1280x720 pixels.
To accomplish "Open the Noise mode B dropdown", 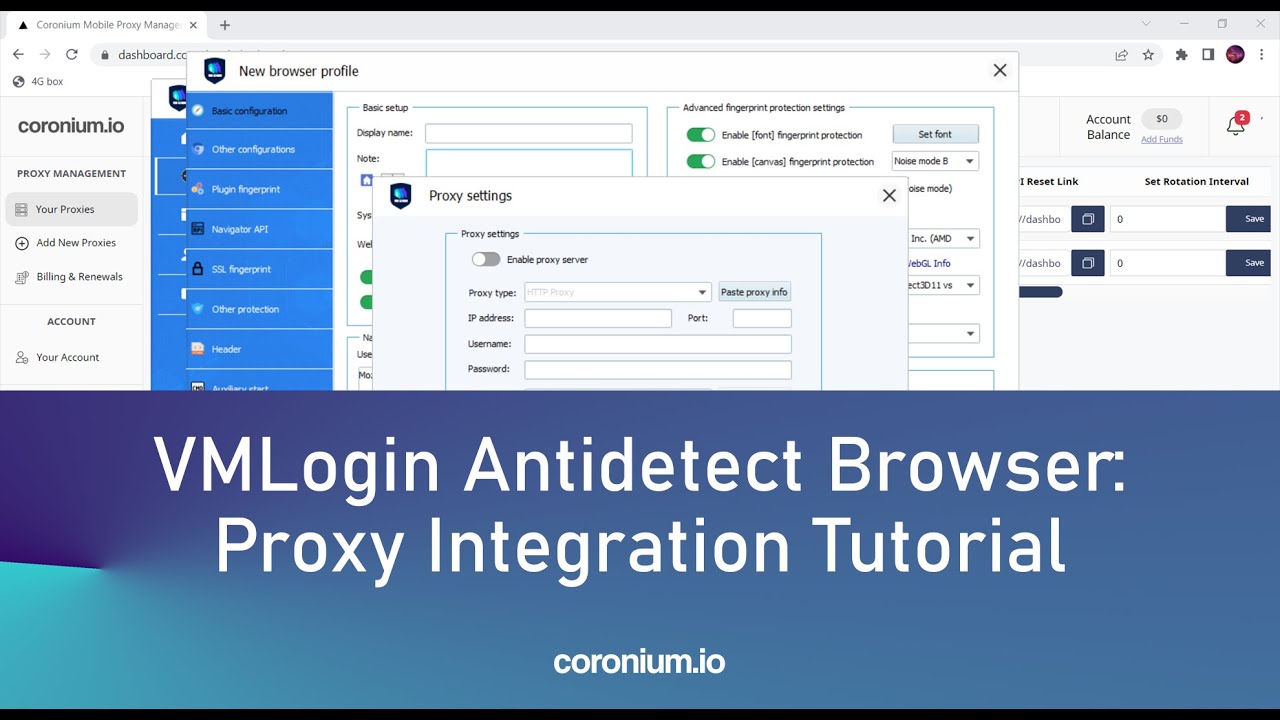I will (x=935, y=161).
